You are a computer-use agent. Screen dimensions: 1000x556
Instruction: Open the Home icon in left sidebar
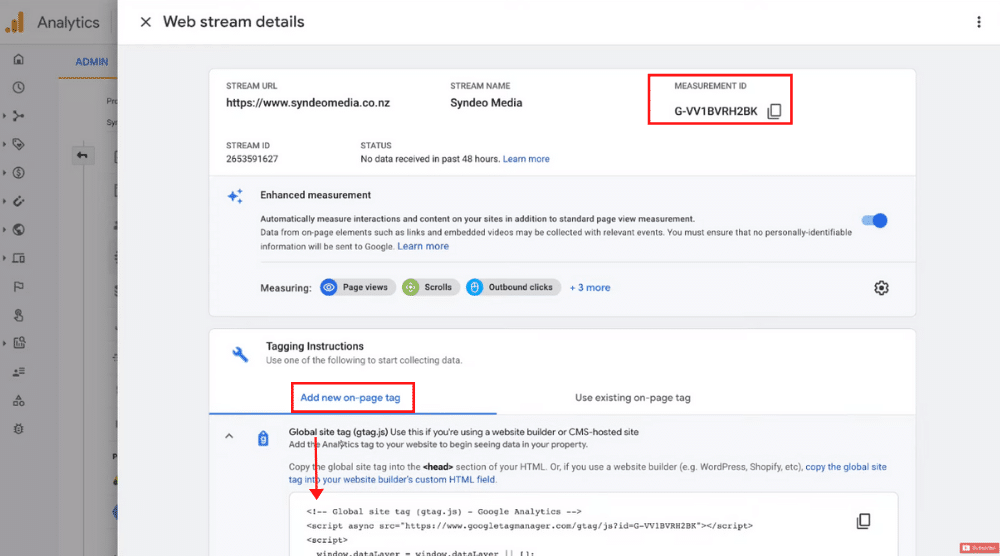(x=18, y=59)
